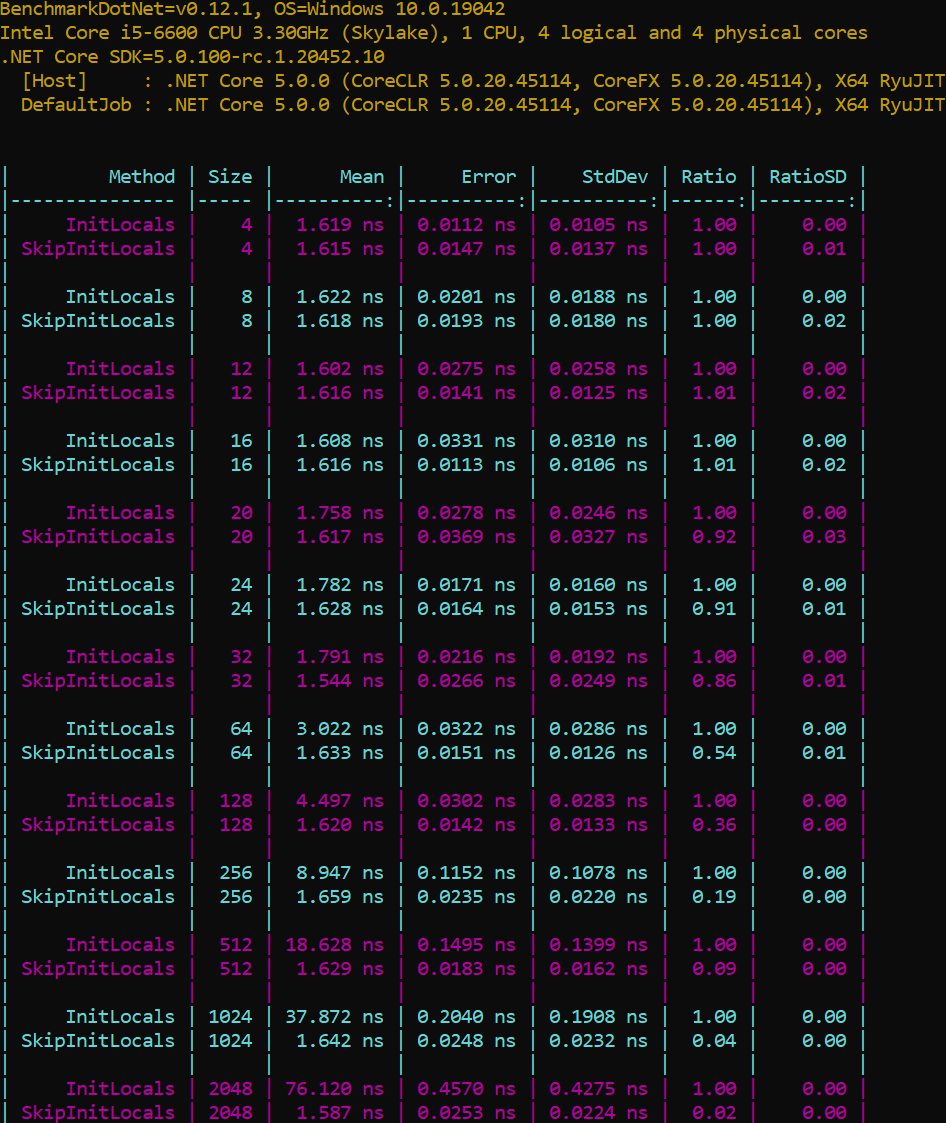The image size is (946, 1123).
Task: Click the 0.4570 ns error value
Action: point(466,1089)
